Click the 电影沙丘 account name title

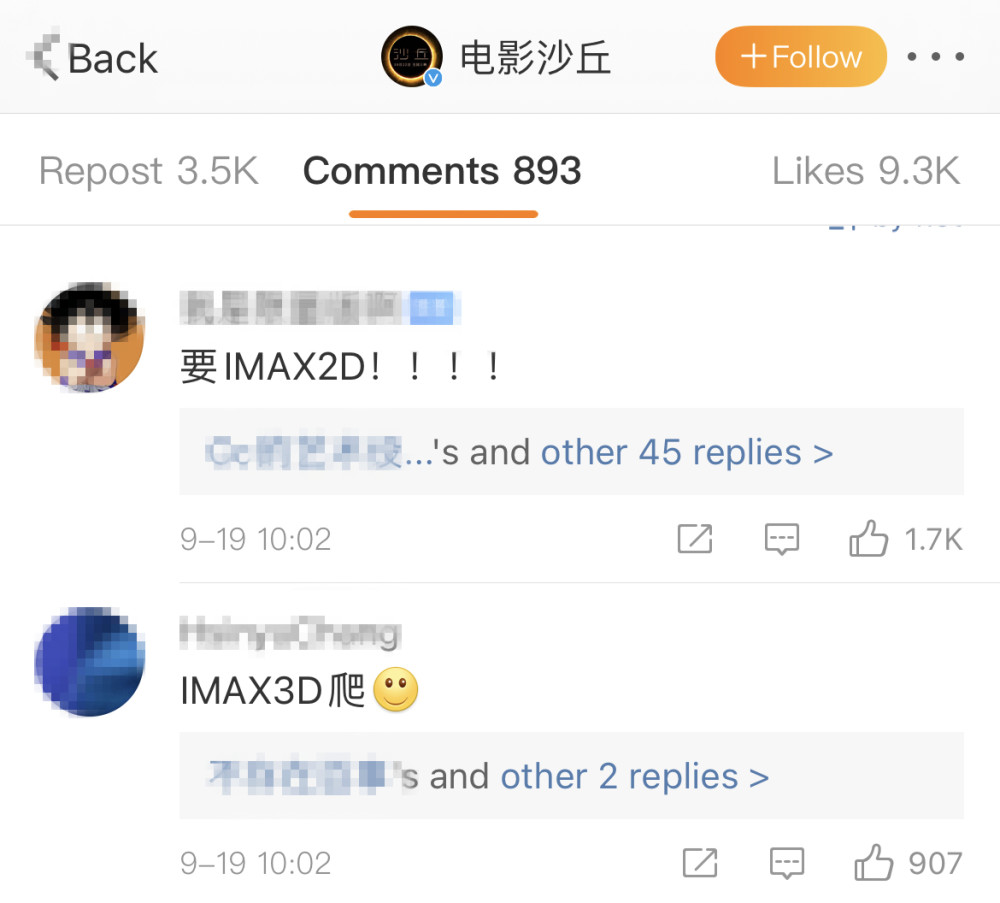coord(535,57)
